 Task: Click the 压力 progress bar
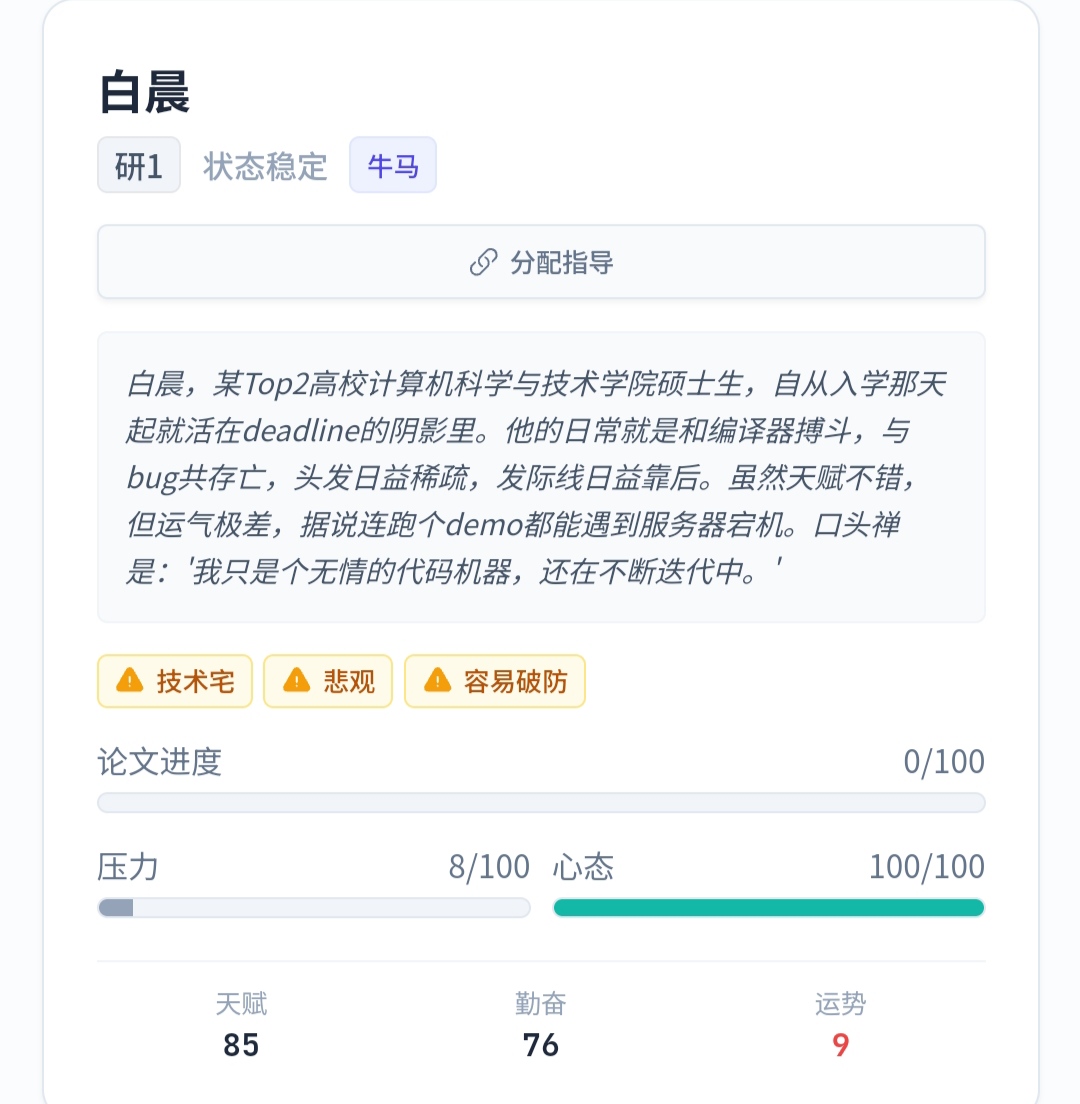(x=313, y=908)
